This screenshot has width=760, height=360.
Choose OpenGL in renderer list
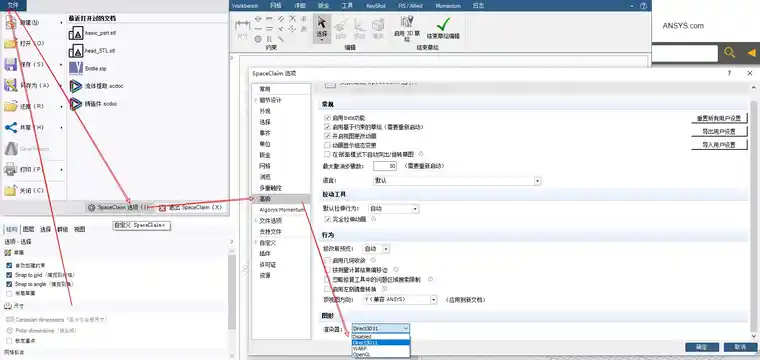pos(380,355)
